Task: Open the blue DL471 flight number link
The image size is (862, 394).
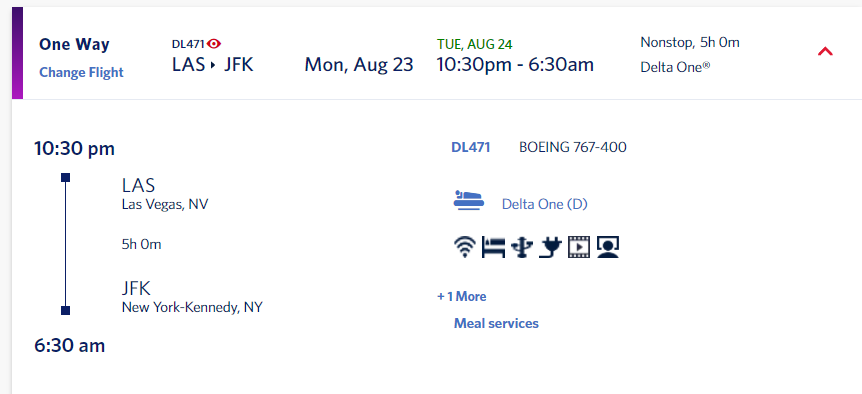Action: pyautogui.click(x=471, y=147)
